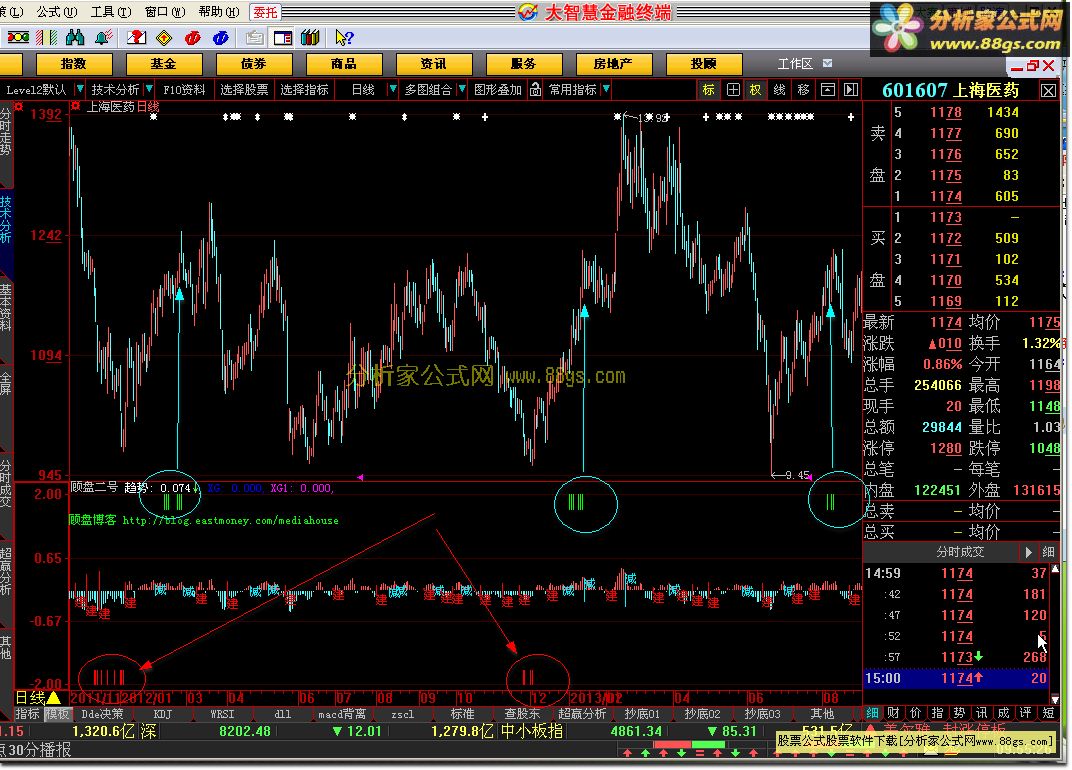Toggle the 细 bottom-right panel tab
The width and height of the screenshot is (1072, 770).
[x=872, y=713]
